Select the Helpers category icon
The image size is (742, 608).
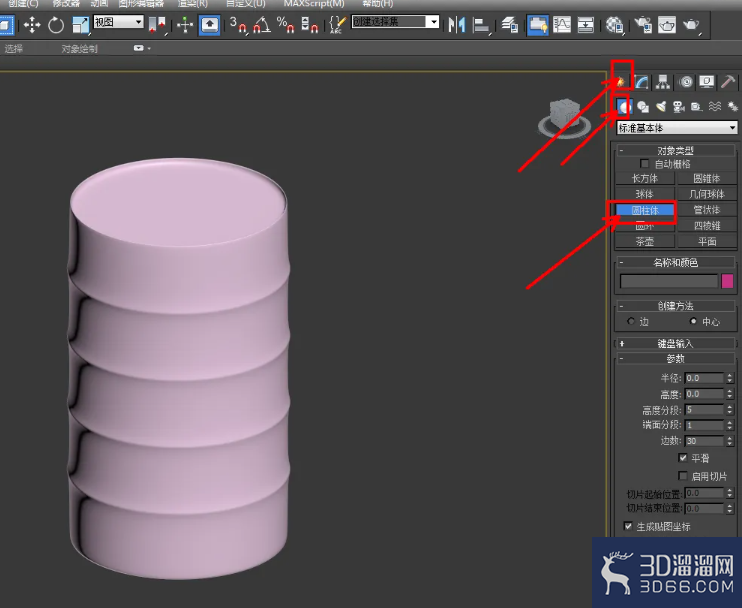(697, 106)
